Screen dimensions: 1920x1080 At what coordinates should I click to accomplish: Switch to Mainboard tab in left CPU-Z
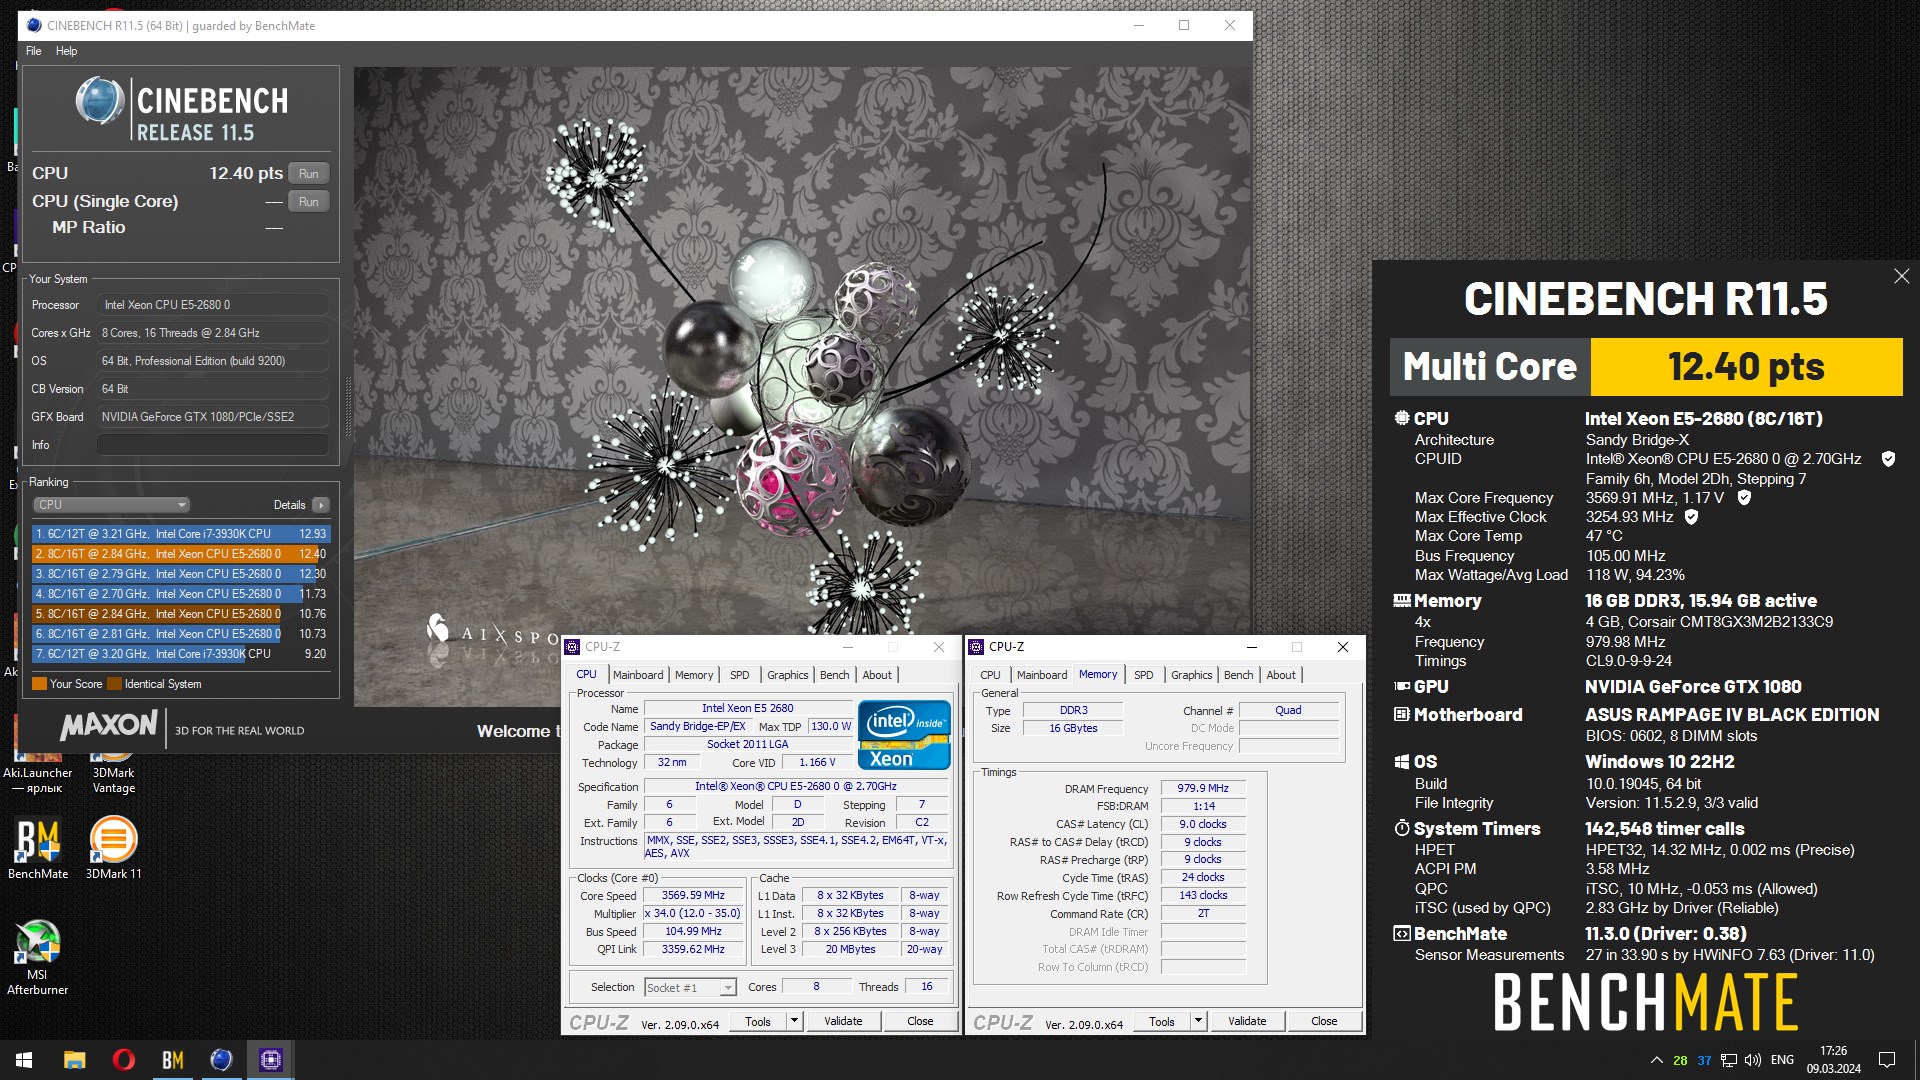point(638,675)
